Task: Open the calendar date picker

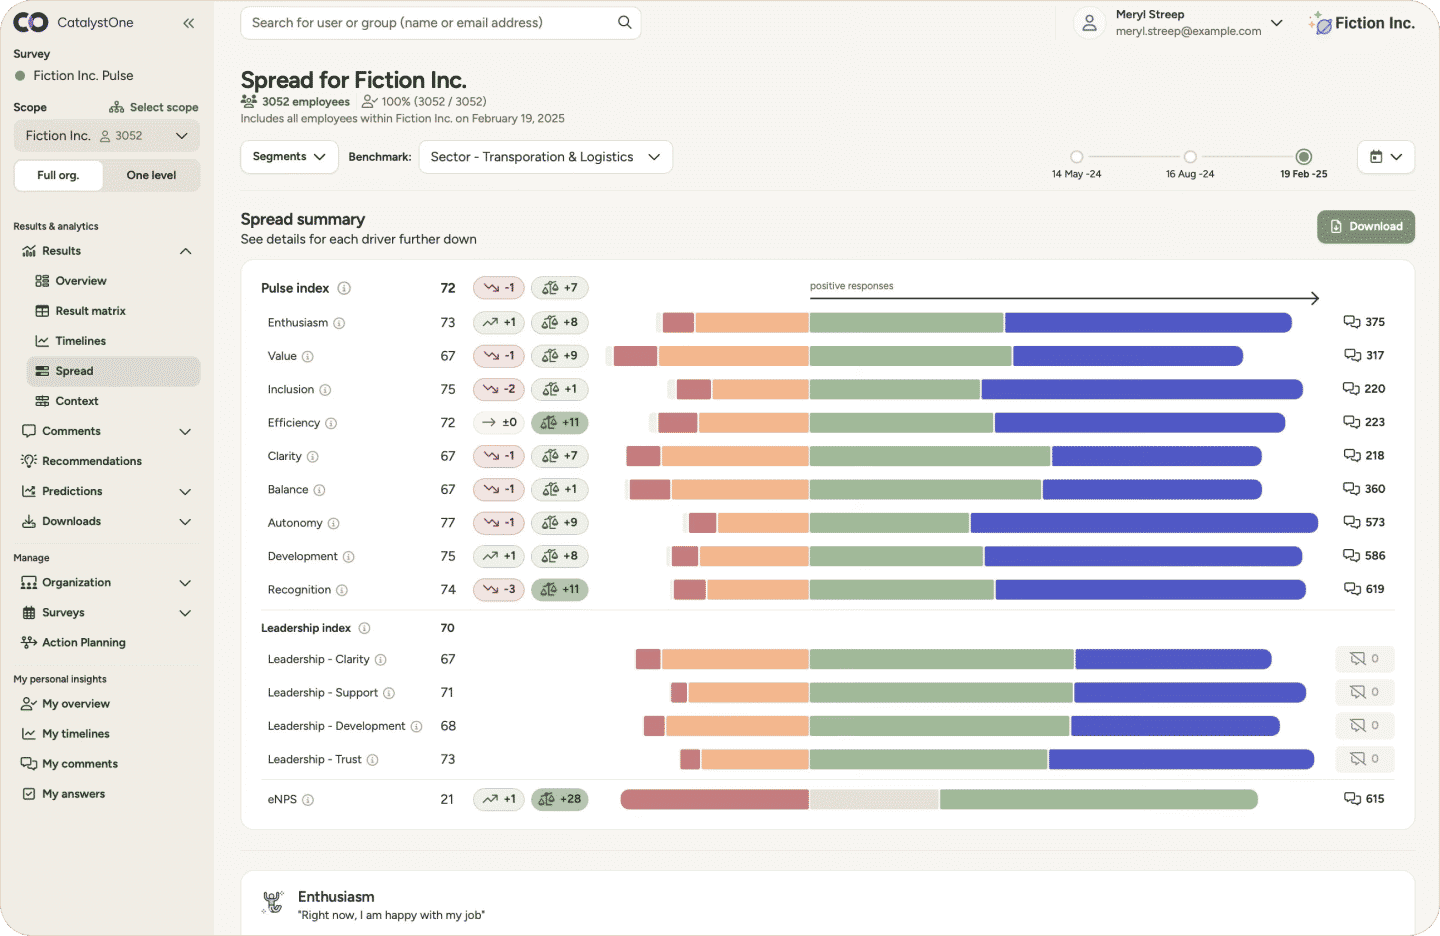Action: [1385, 157]
